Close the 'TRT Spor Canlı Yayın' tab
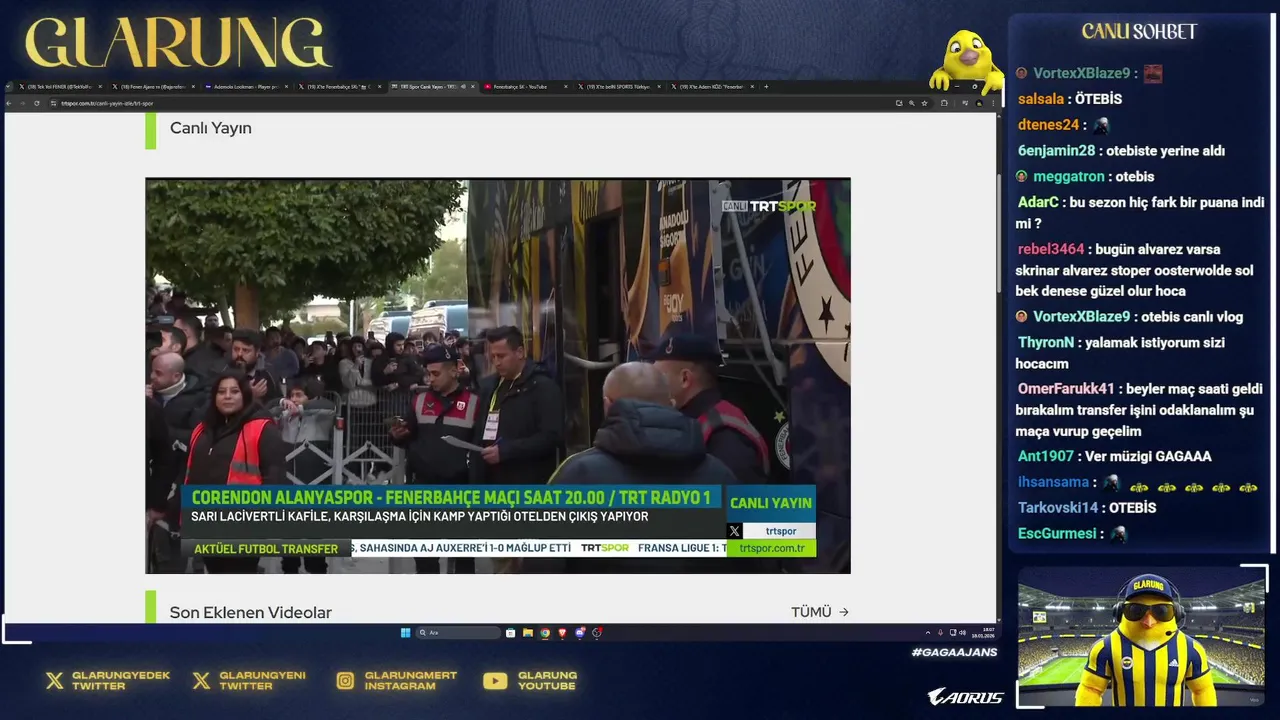1280x720 pixels. pos(473,87)
